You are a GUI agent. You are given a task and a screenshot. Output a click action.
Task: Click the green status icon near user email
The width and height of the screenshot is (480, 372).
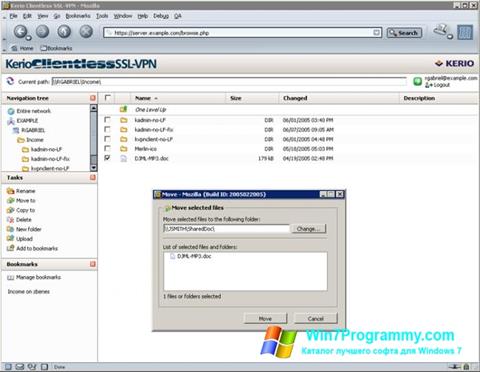[x=417, y=81]
